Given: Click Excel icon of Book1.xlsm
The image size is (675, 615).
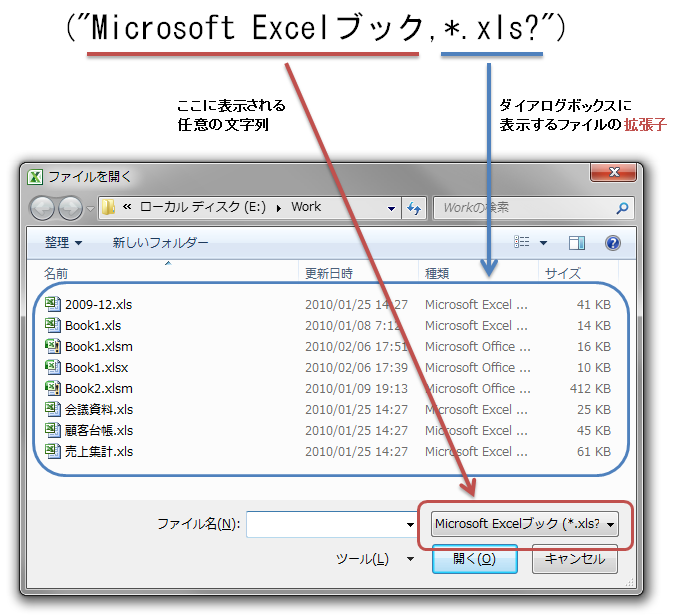Looking at the screenshot, I should point(53,346).
